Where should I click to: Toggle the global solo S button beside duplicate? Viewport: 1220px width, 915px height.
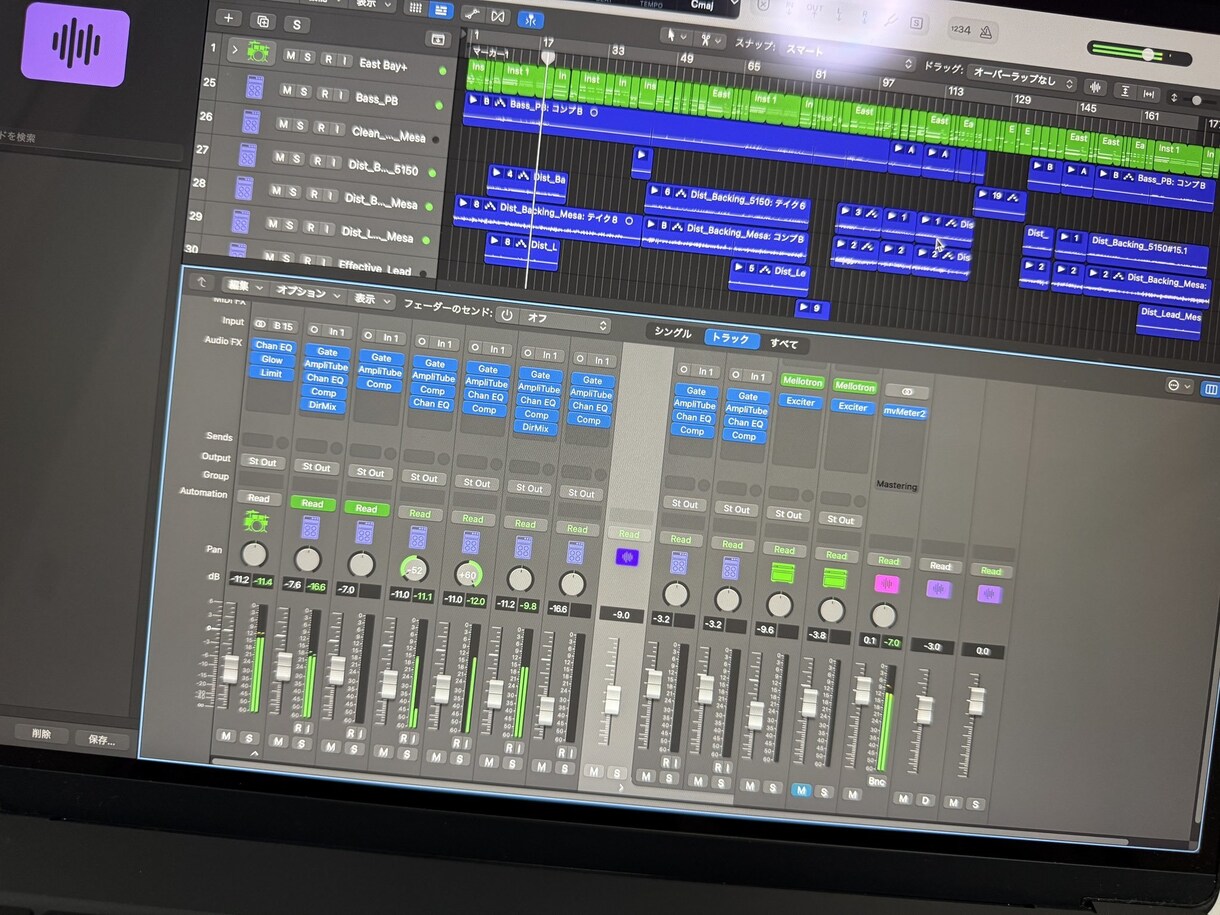click(297, 24)
